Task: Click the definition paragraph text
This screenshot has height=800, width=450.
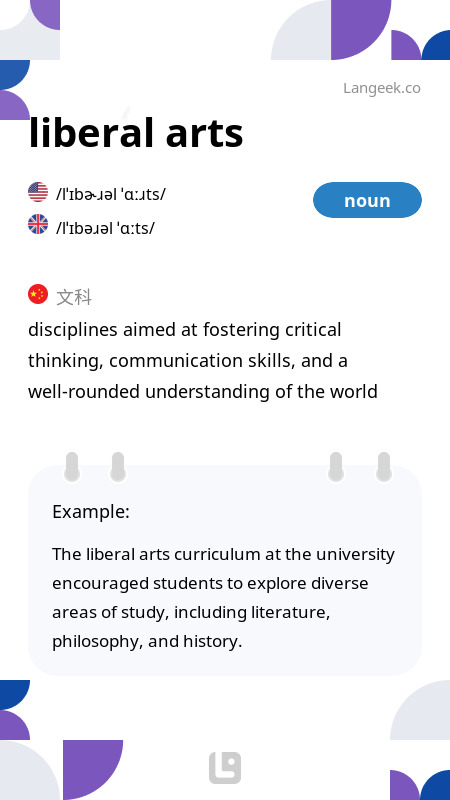Action: click(x=203, y=361)
